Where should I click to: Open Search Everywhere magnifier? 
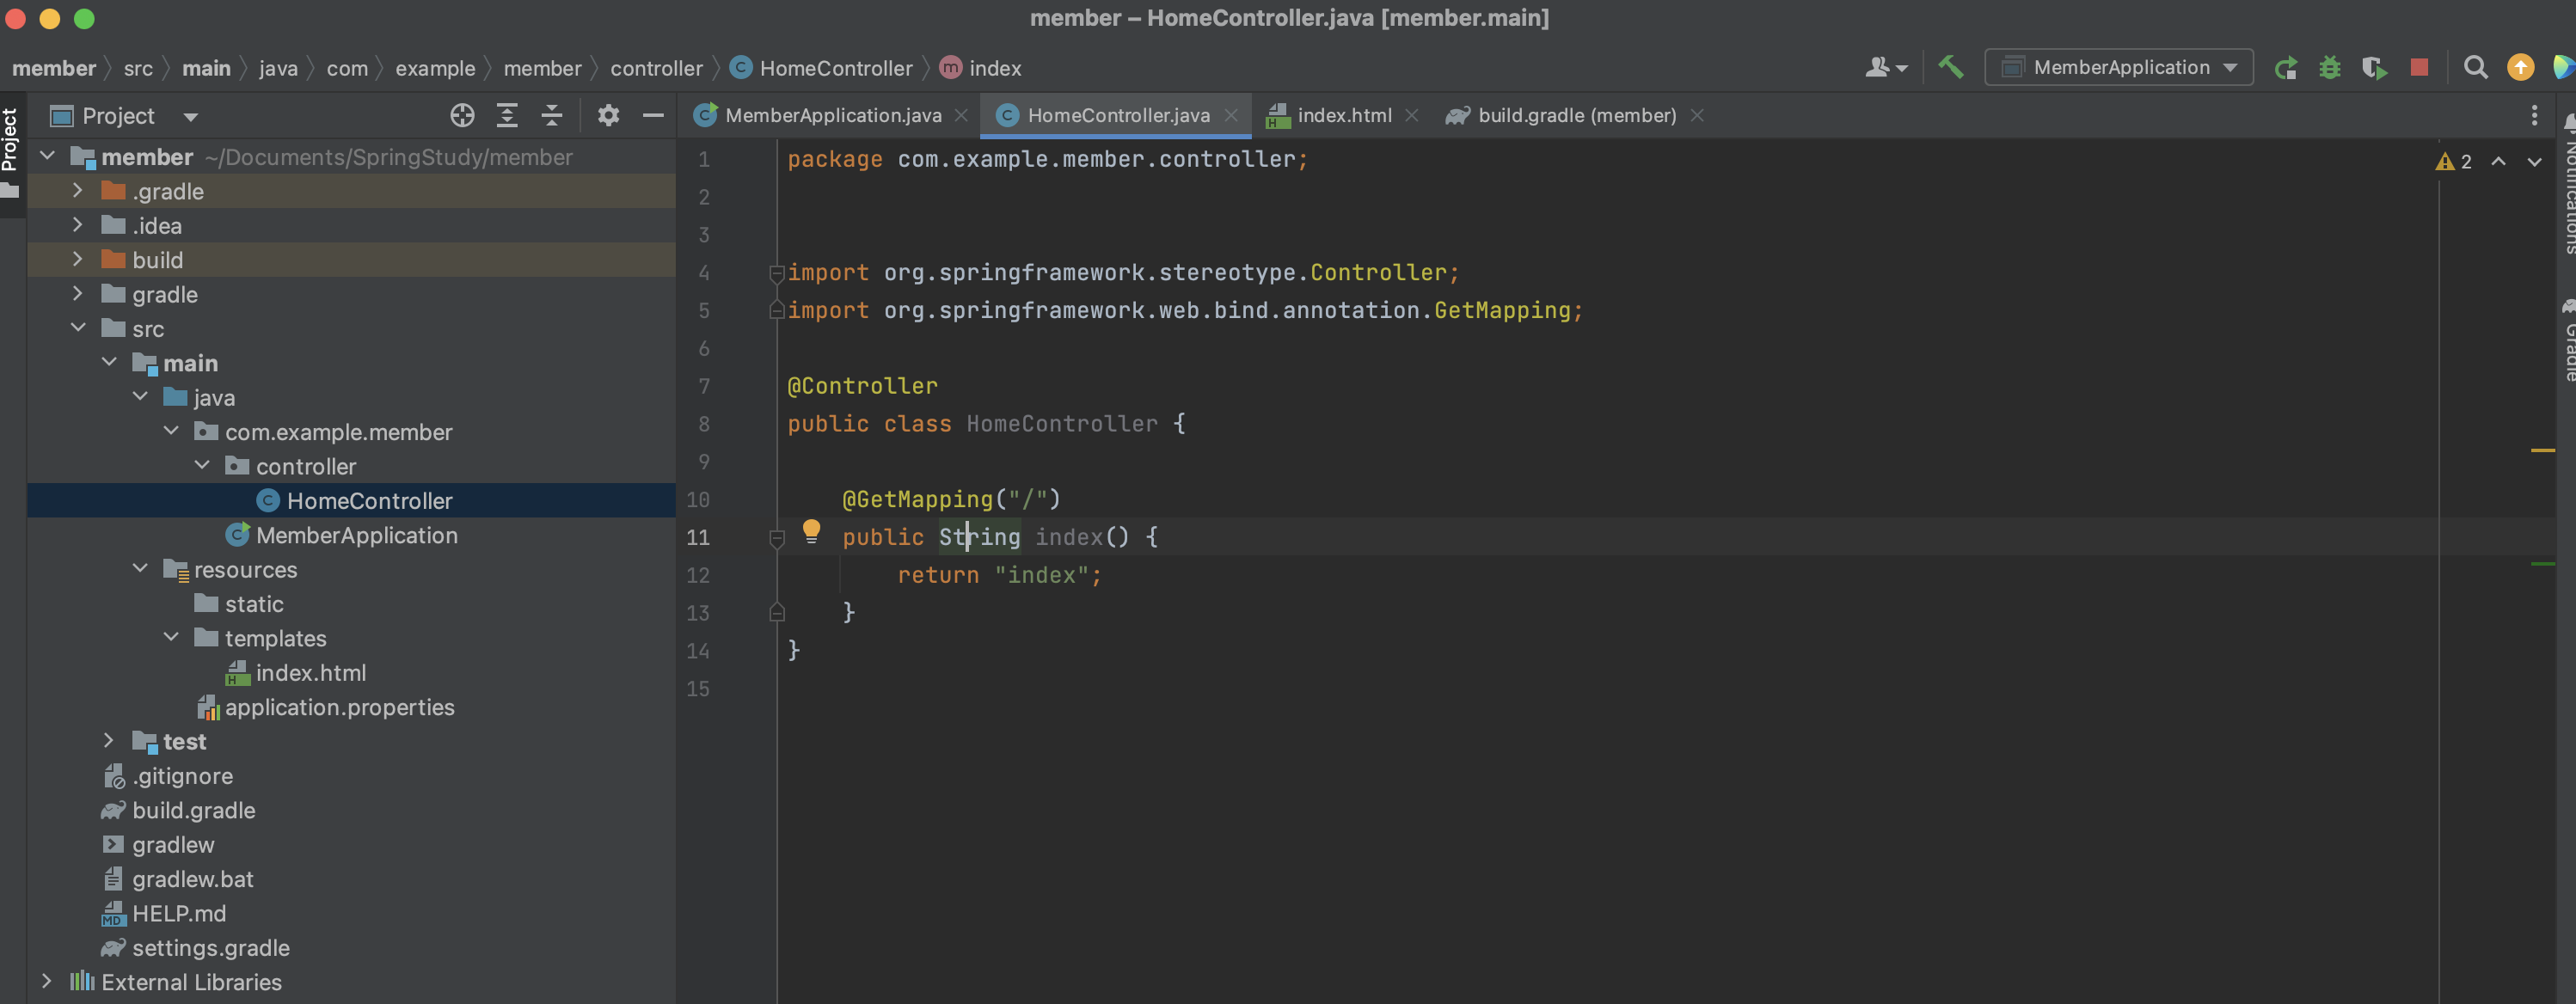click(2475, 68)
